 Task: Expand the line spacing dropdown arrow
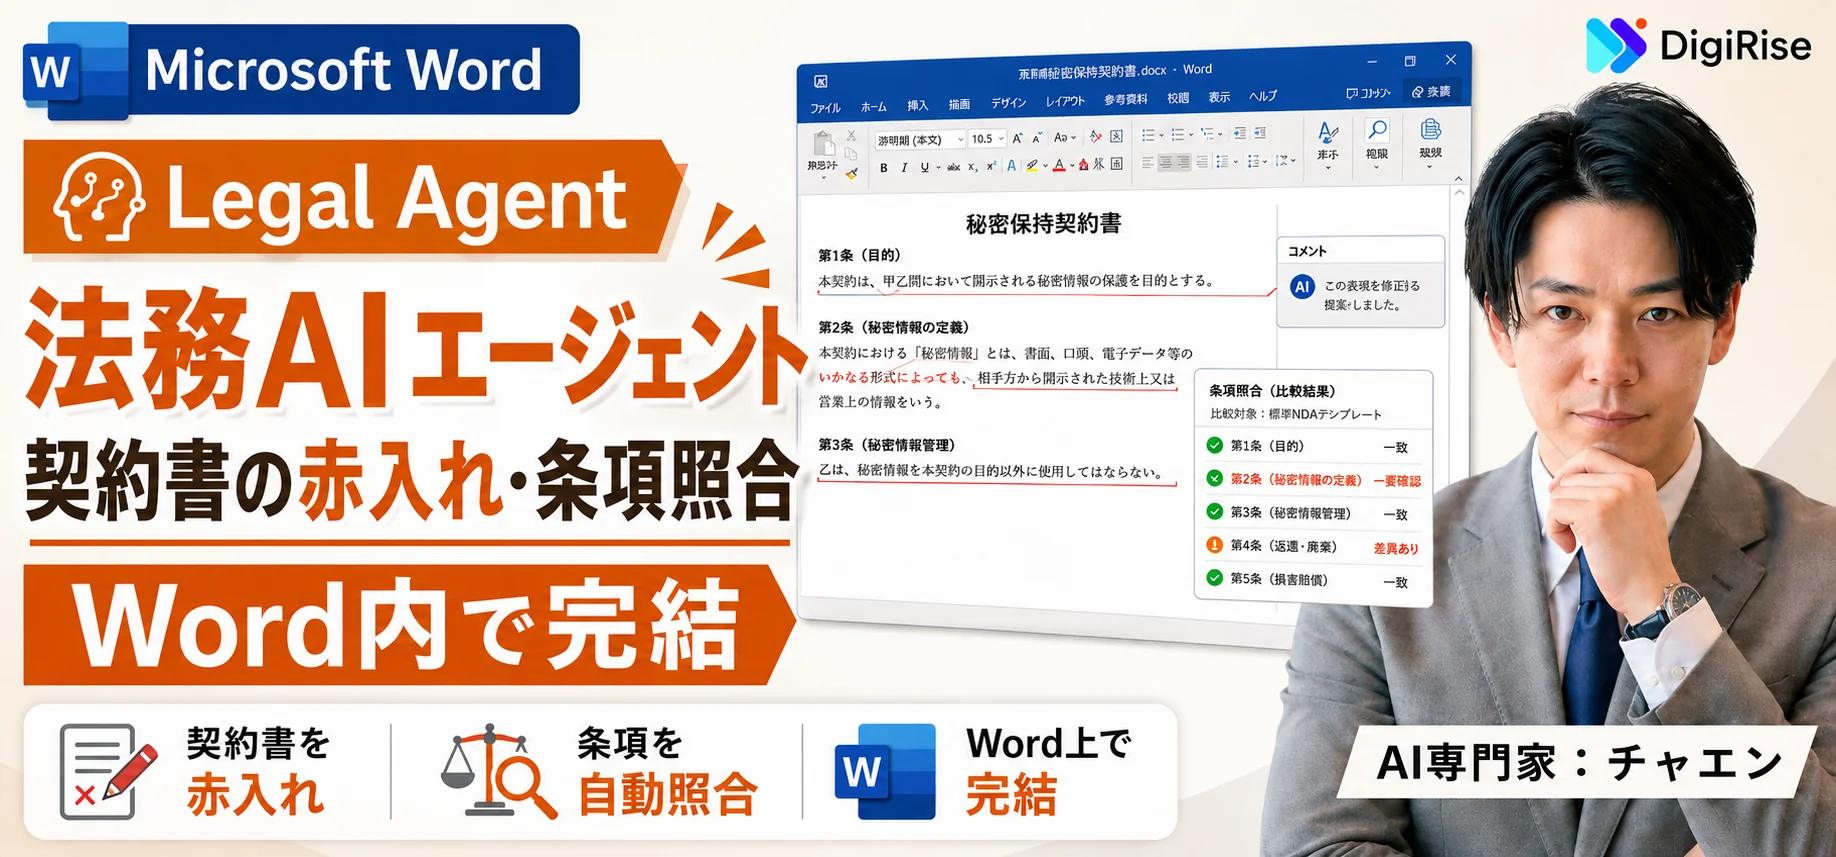point(1236,161)
